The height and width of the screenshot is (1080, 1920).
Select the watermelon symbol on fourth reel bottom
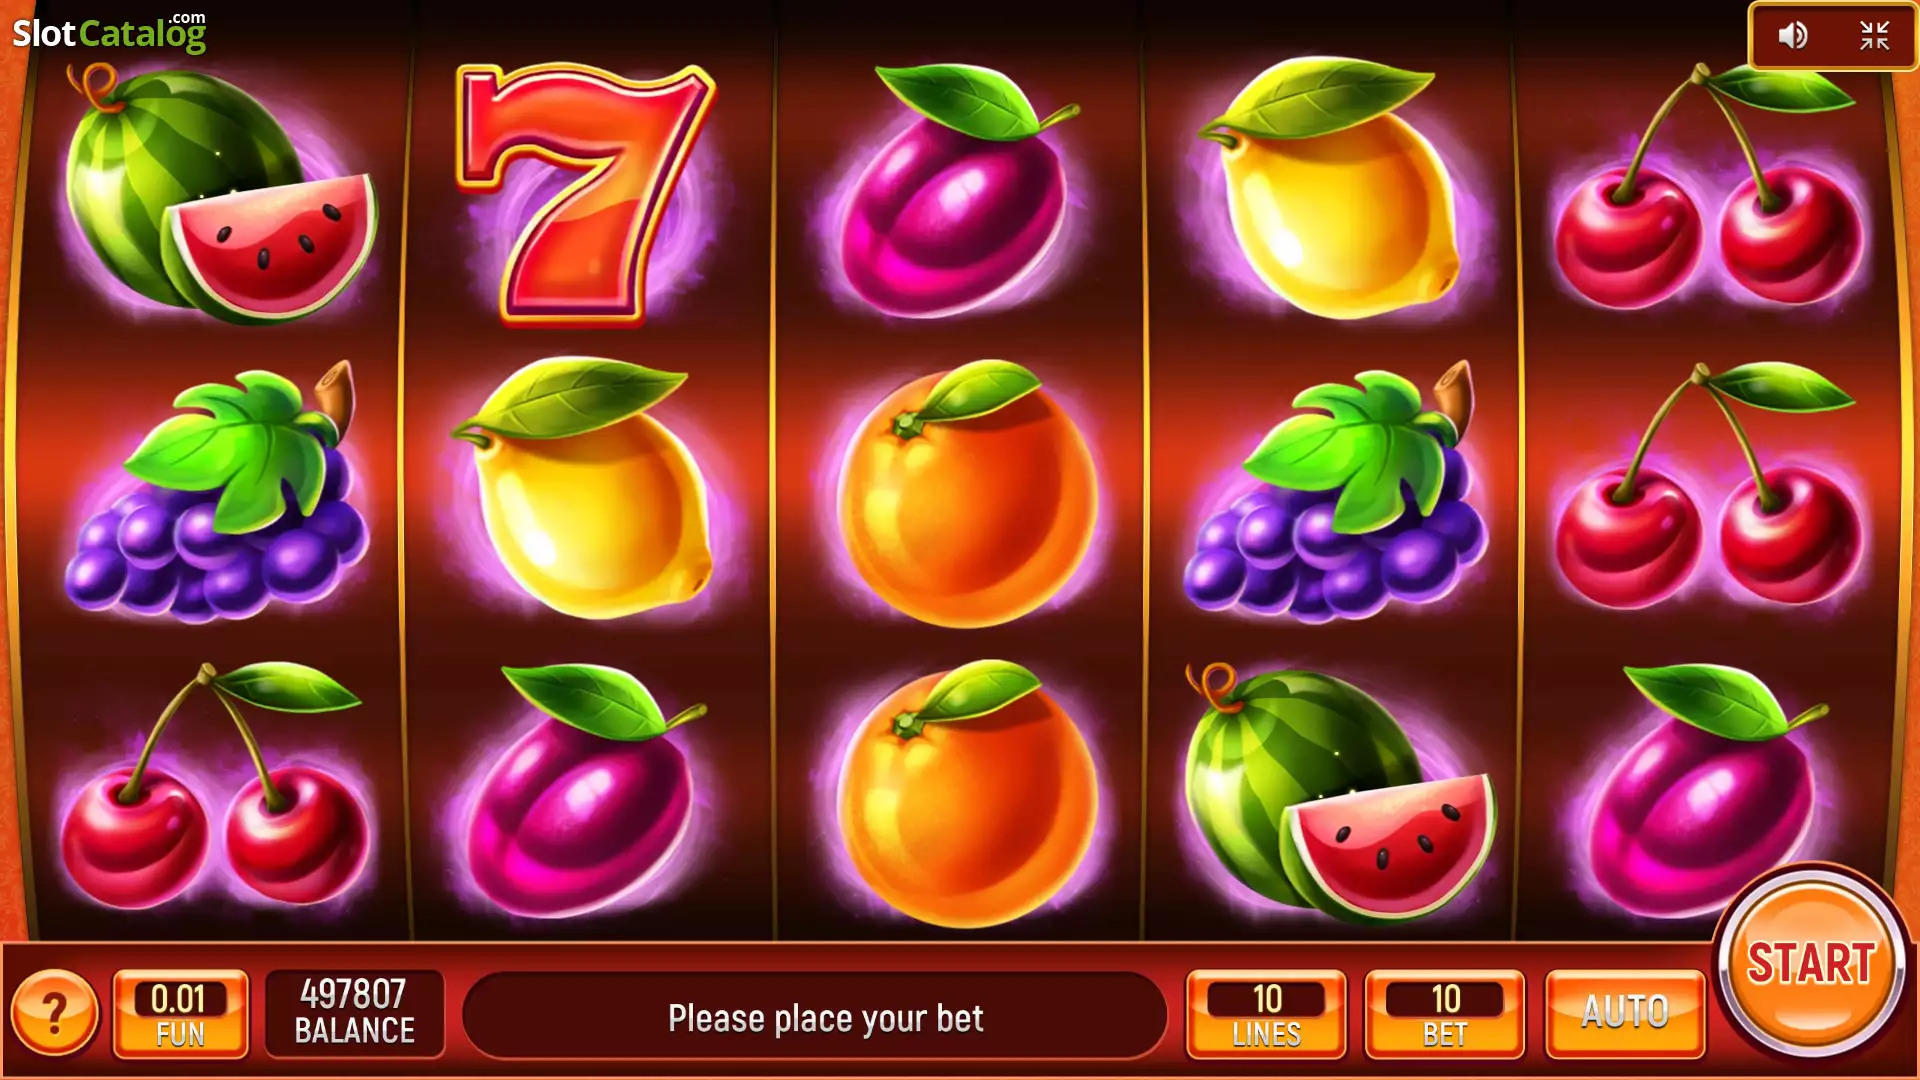[x=1340, y=793]
